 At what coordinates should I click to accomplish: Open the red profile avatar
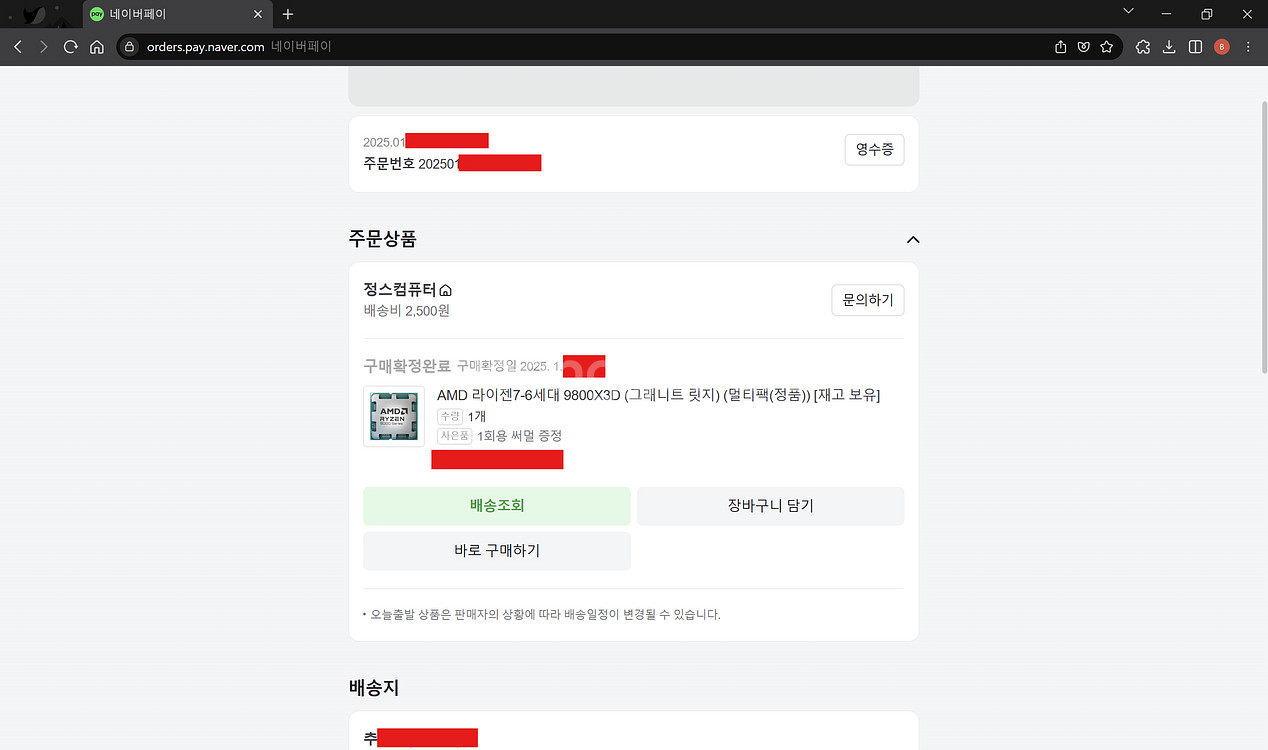point(1221,47)
